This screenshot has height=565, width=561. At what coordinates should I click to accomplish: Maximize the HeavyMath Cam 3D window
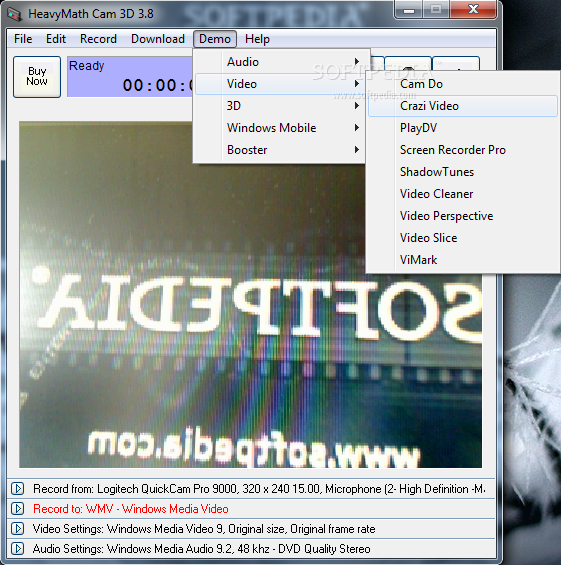tap(436, 9)
